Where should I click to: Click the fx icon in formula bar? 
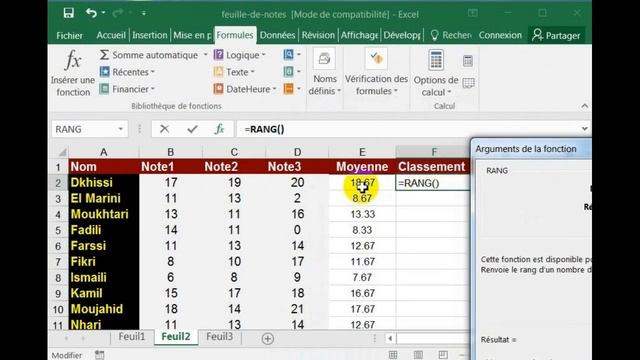[x=219, y=129]
